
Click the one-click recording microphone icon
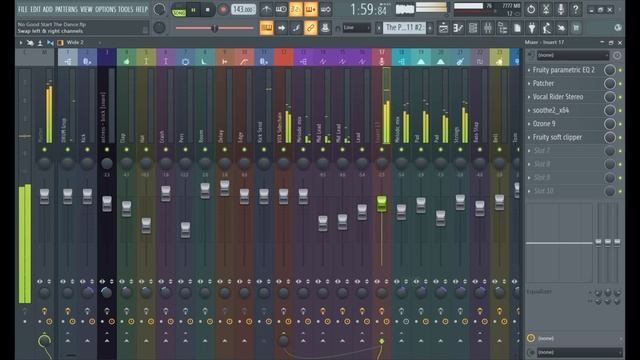click(561, 9)
